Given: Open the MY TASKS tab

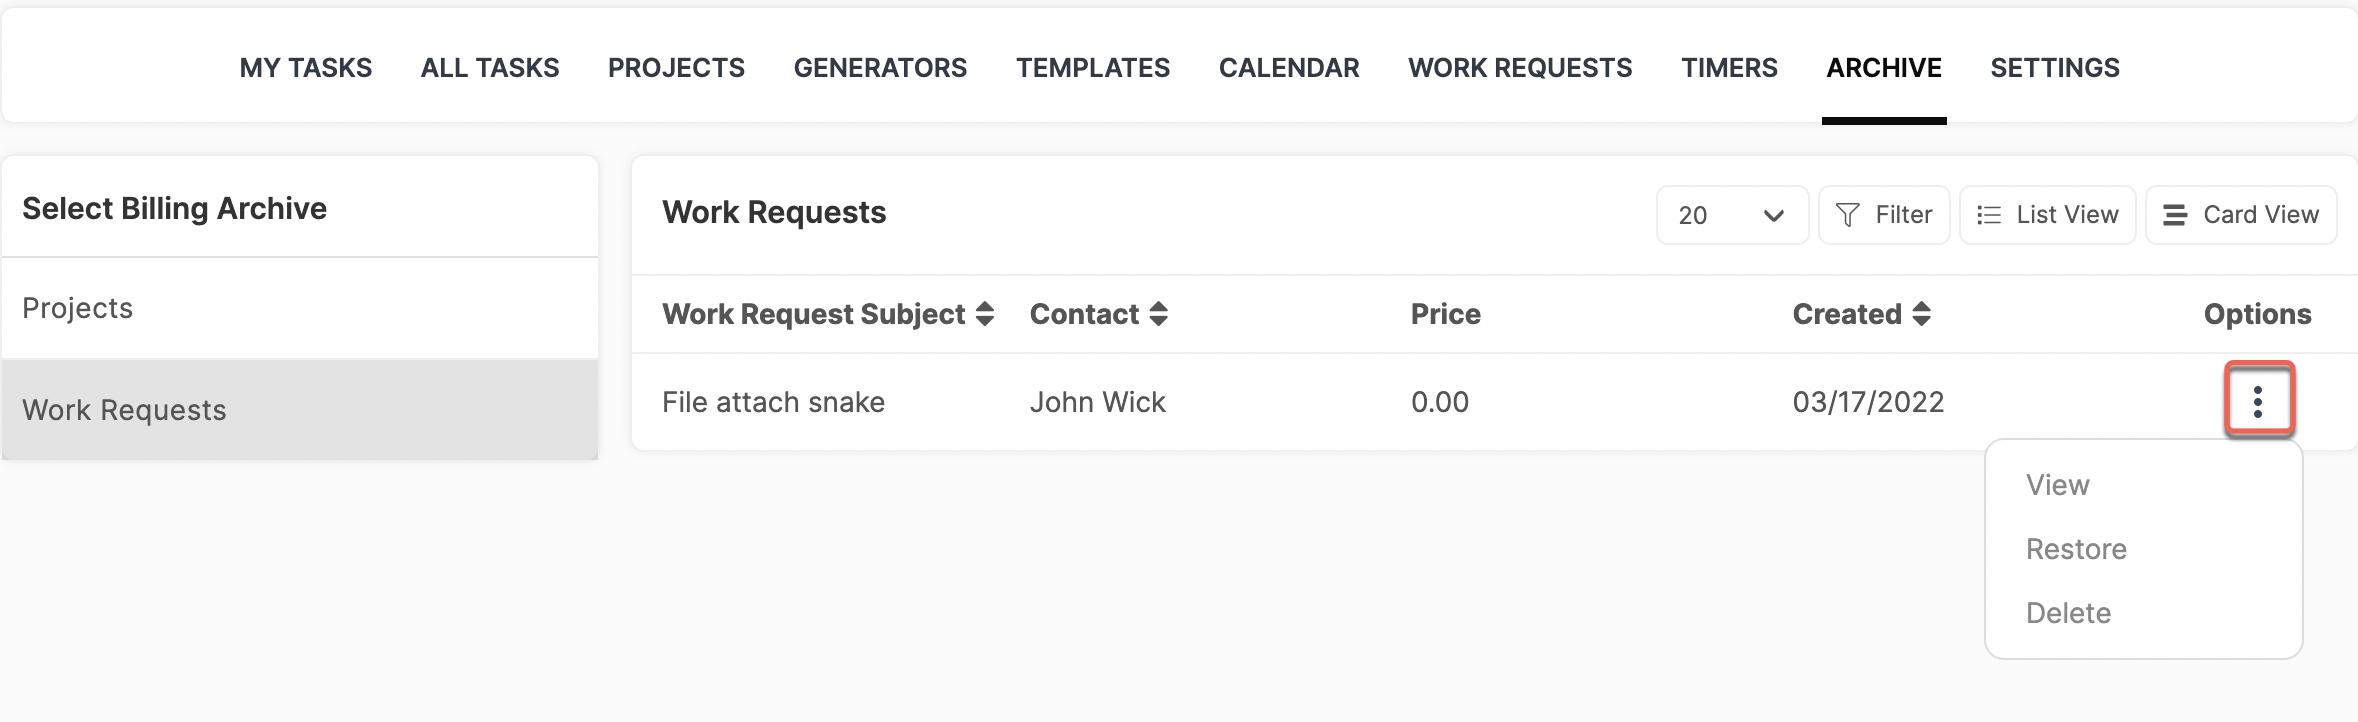Looking at the screenshot, I should pos(306,68).
